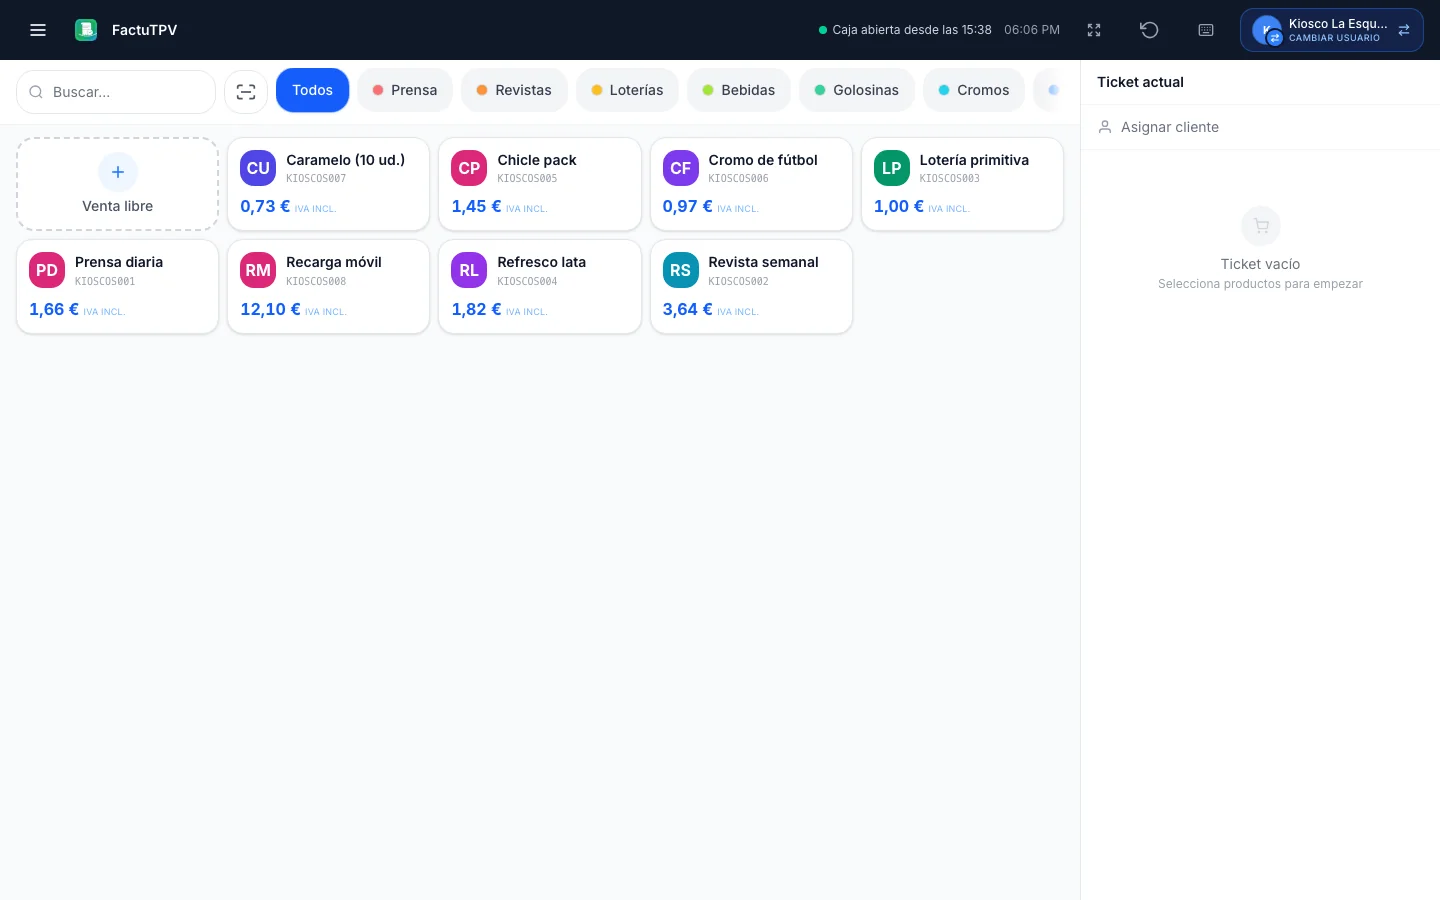
Task: Click the CP badge of Chicle pack
Action: coord(469,168)
